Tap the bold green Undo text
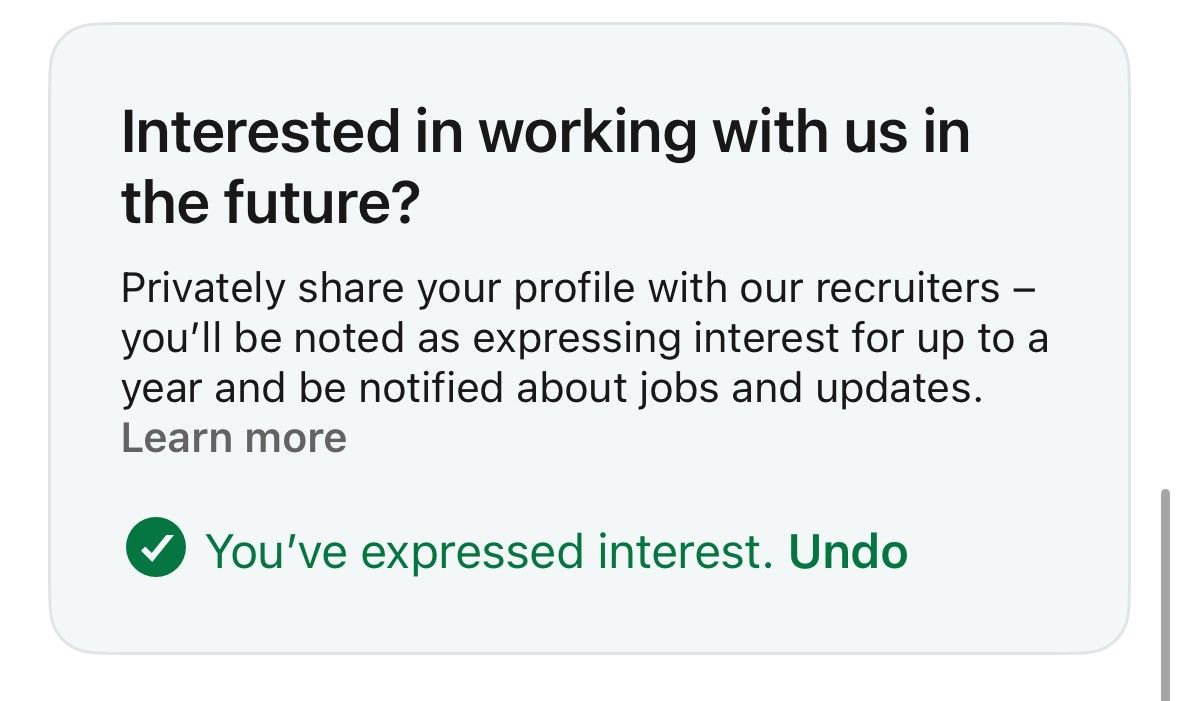 848,551
